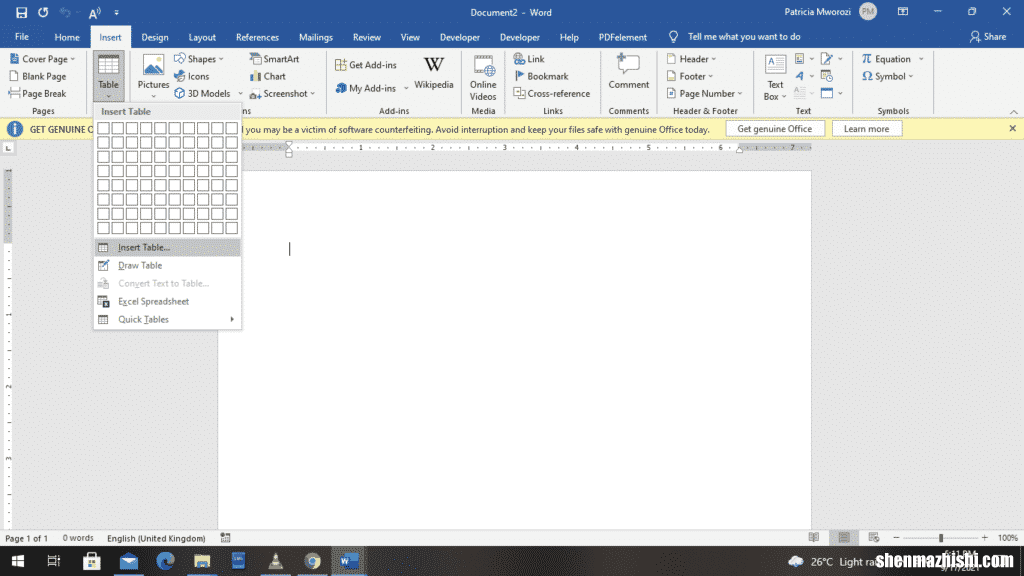This screenshot has height=576, width=1024.
Task: Switch to Print Layout view
Action: (x=844, y=537)
